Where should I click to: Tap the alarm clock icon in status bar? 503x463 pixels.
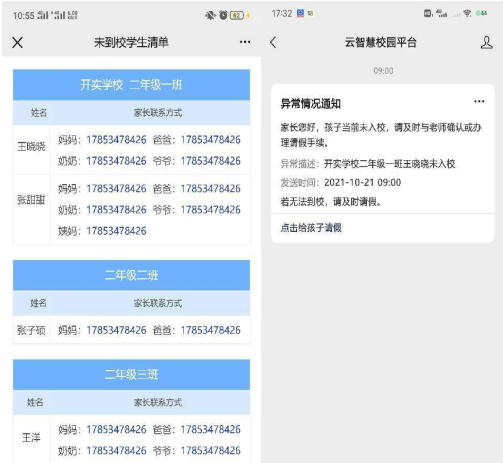223,15
